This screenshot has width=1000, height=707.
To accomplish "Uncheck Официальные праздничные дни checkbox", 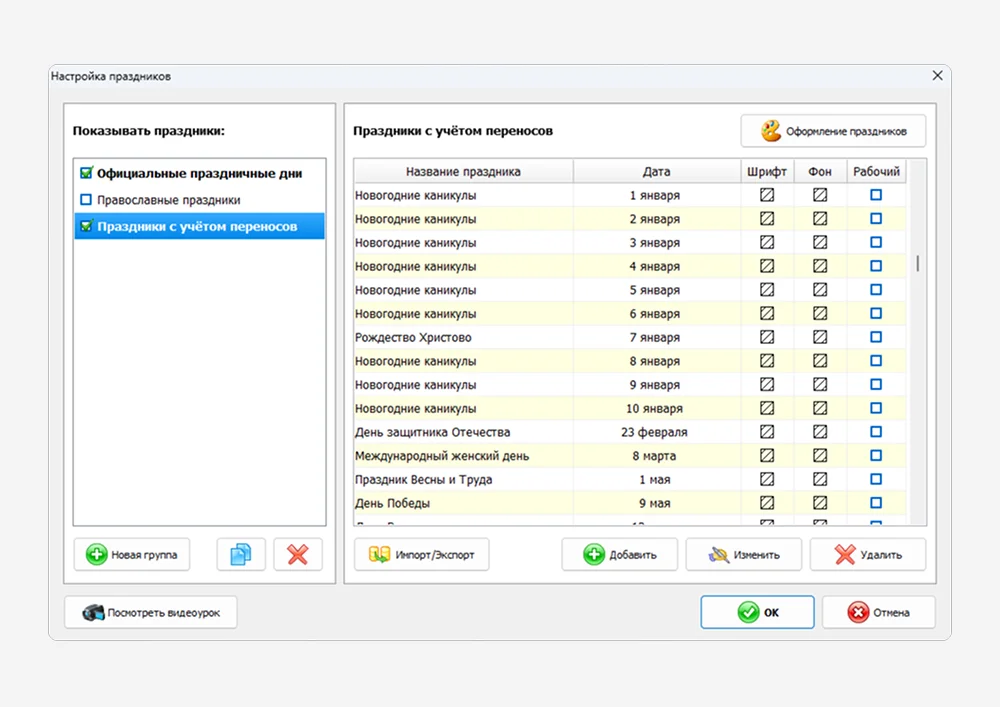I will (x=86, y=173).
